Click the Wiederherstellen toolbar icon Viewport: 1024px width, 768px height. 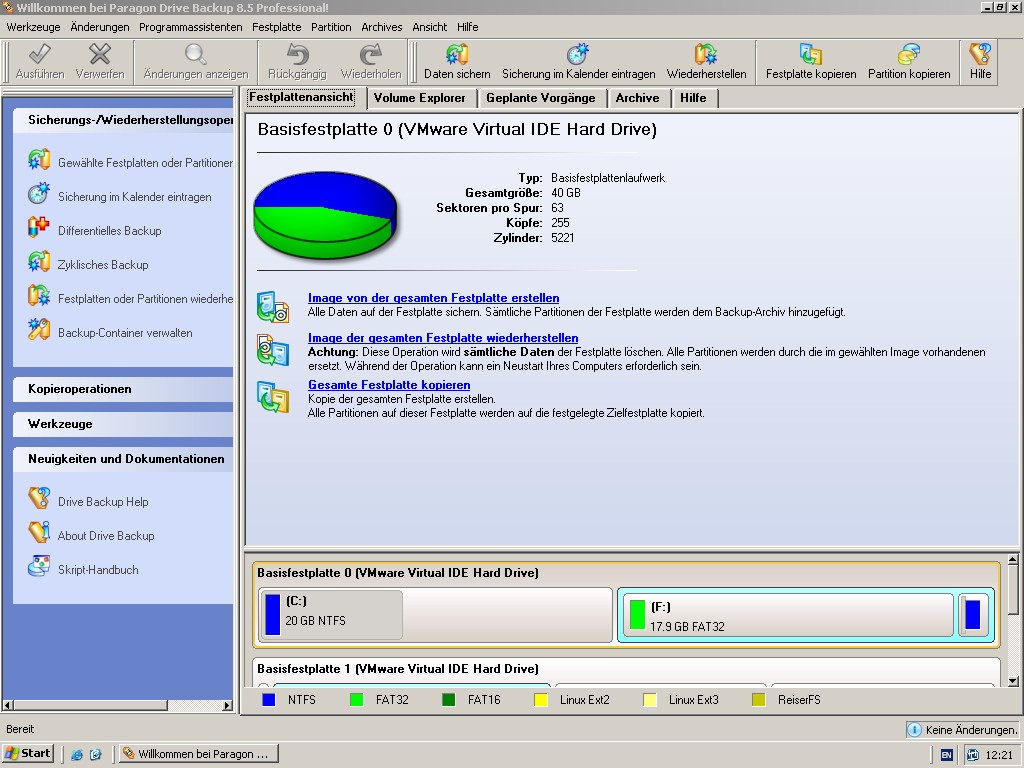[x=706, y=54]
